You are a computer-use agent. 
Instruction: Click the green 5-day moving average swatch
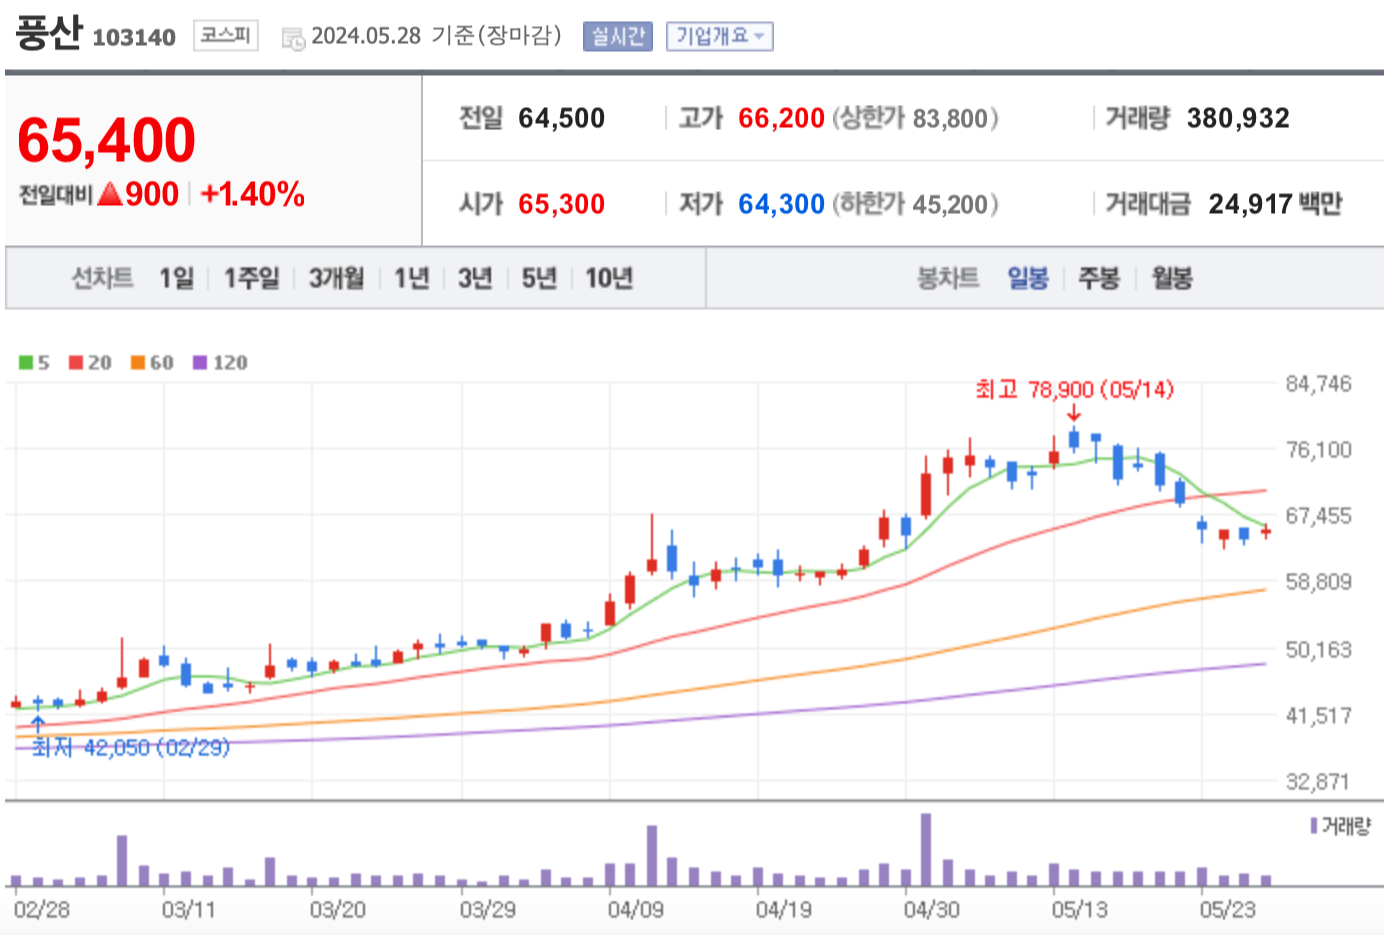pyautogui.click(x=26, y=362)
